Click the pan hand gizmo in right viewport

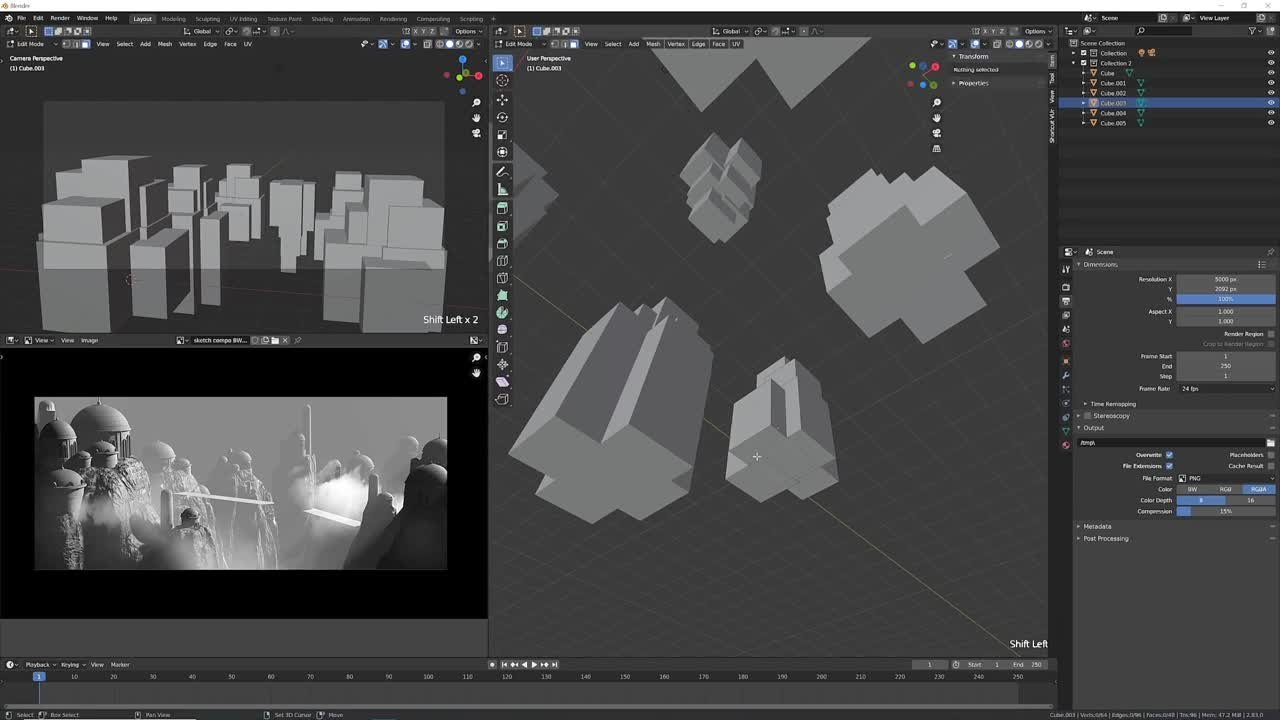point(937,118)
